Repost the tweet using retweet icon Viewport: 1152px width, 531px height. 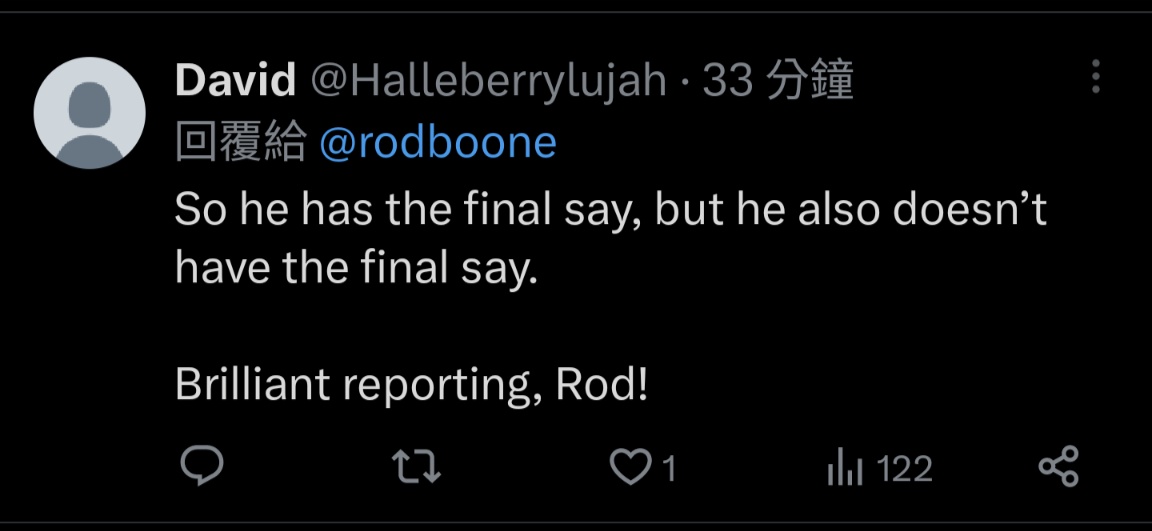417,467
